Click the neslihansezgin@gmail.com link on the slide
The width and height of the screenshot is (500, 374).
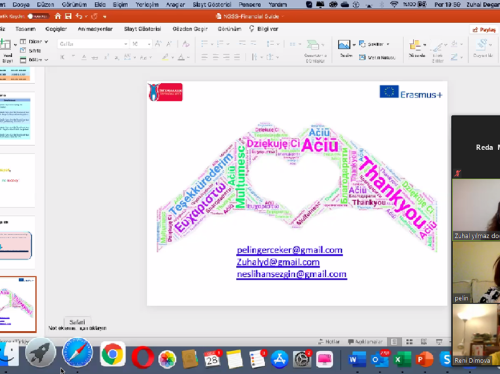point(292,274)
